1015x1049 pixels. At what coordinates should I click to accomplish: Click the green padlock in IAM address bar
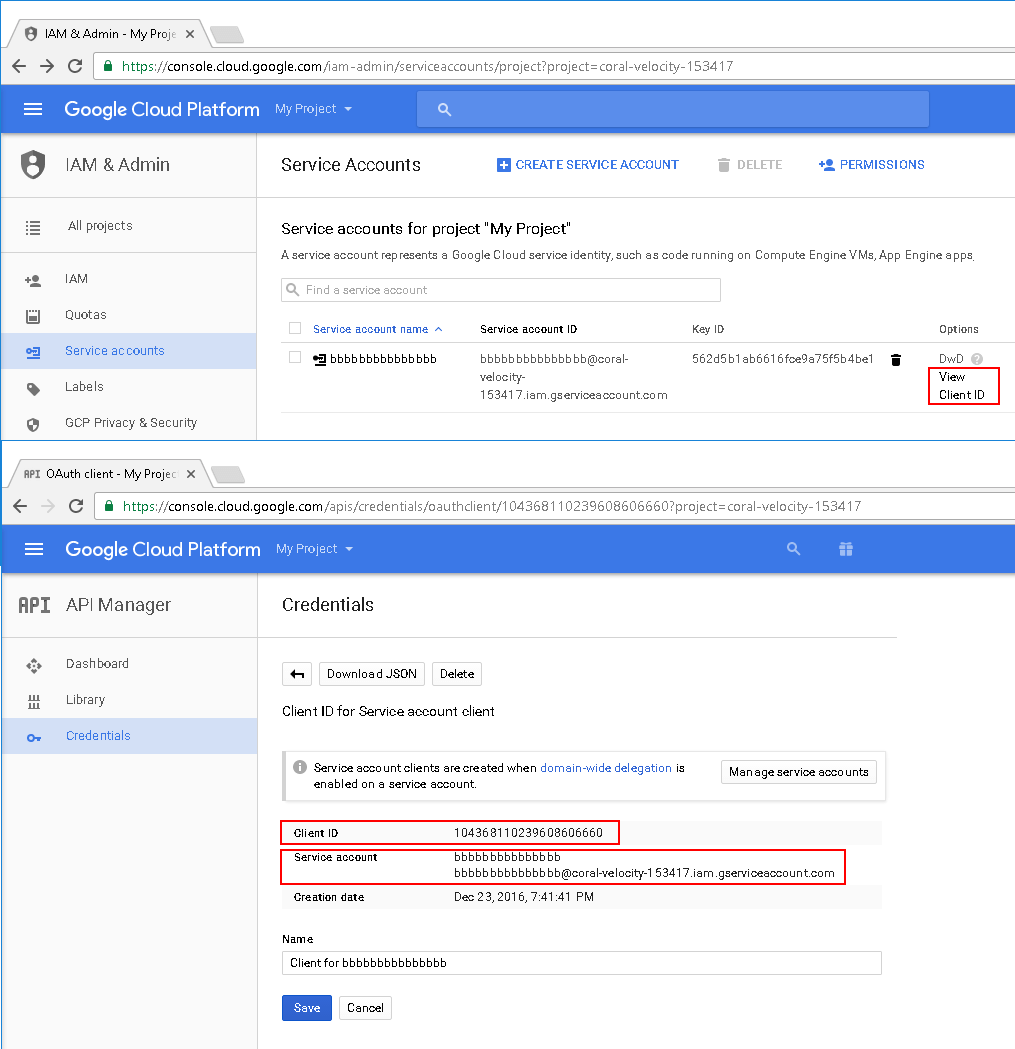(108, 66)
